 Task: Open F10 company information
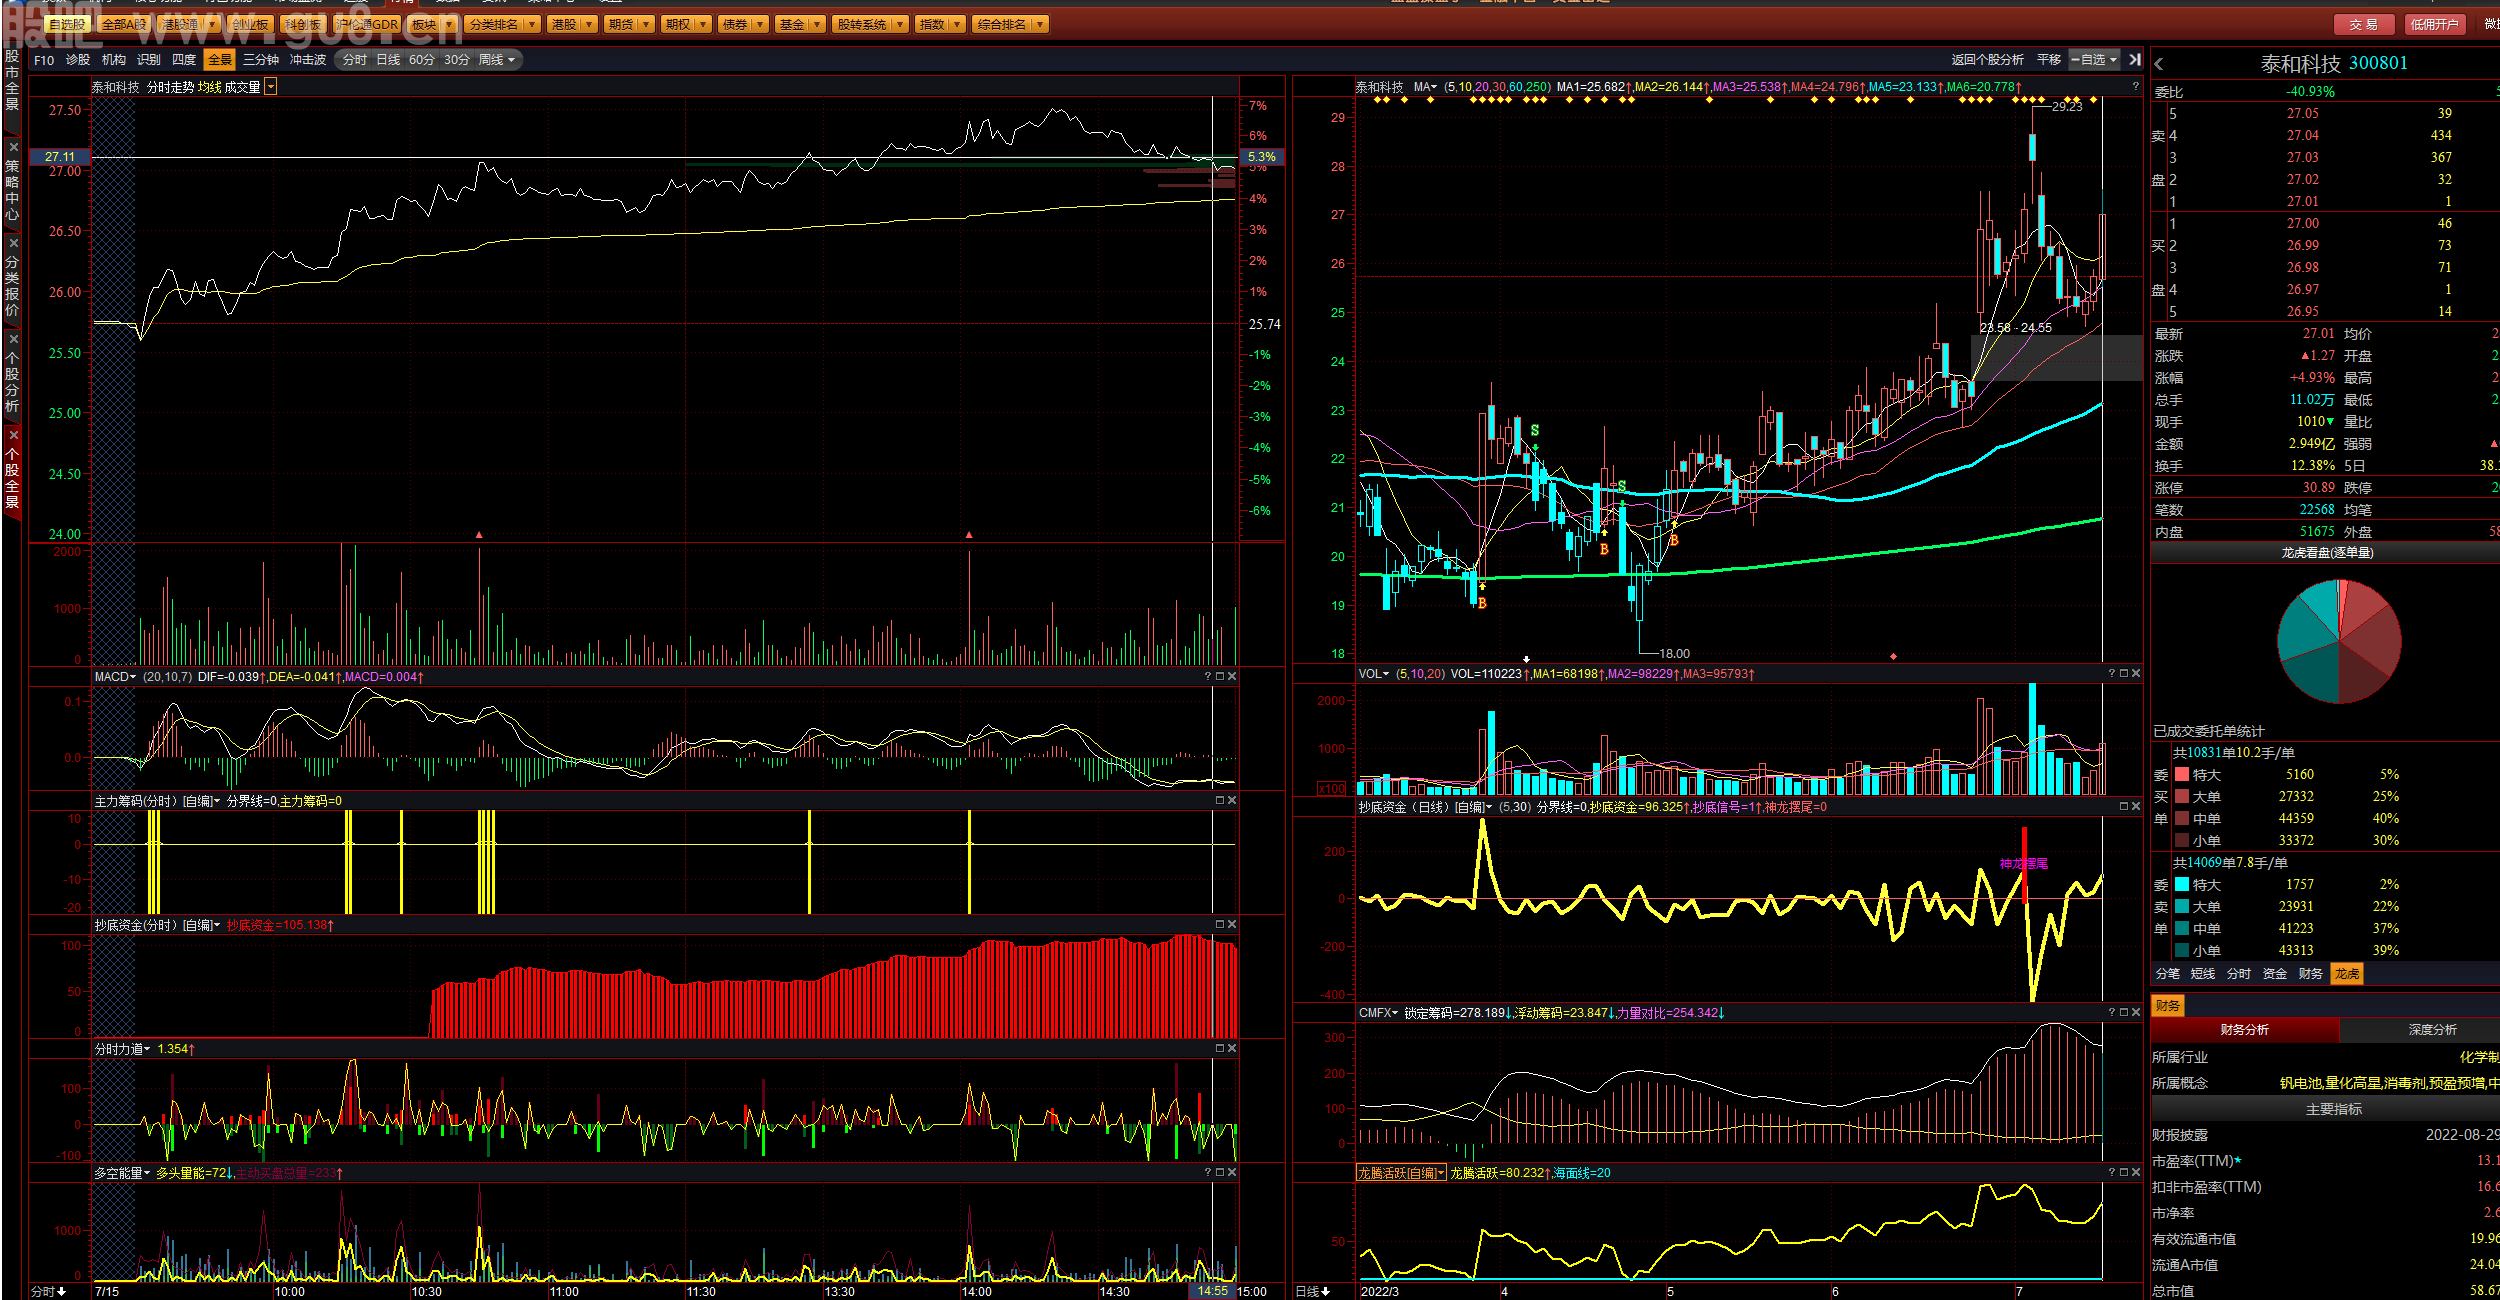(44, 60)
